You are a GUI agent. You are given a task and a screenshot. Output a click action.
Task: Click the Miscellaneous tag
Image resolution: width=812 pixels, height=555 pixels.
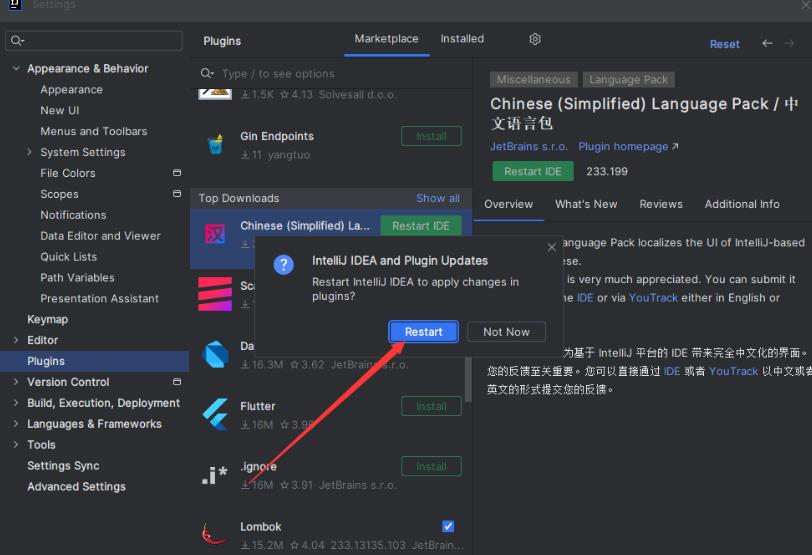click(x=533, y=79)
